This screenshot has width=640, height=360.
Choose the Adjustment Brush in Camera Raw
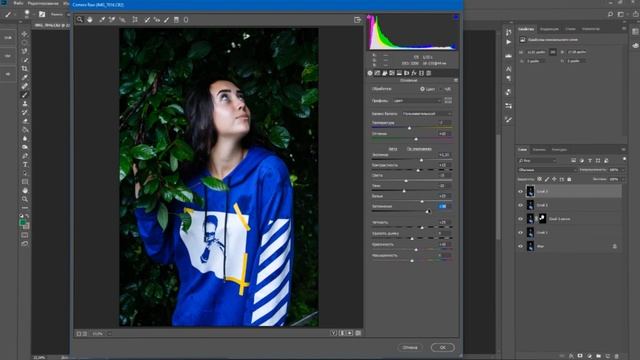[167, 20]
